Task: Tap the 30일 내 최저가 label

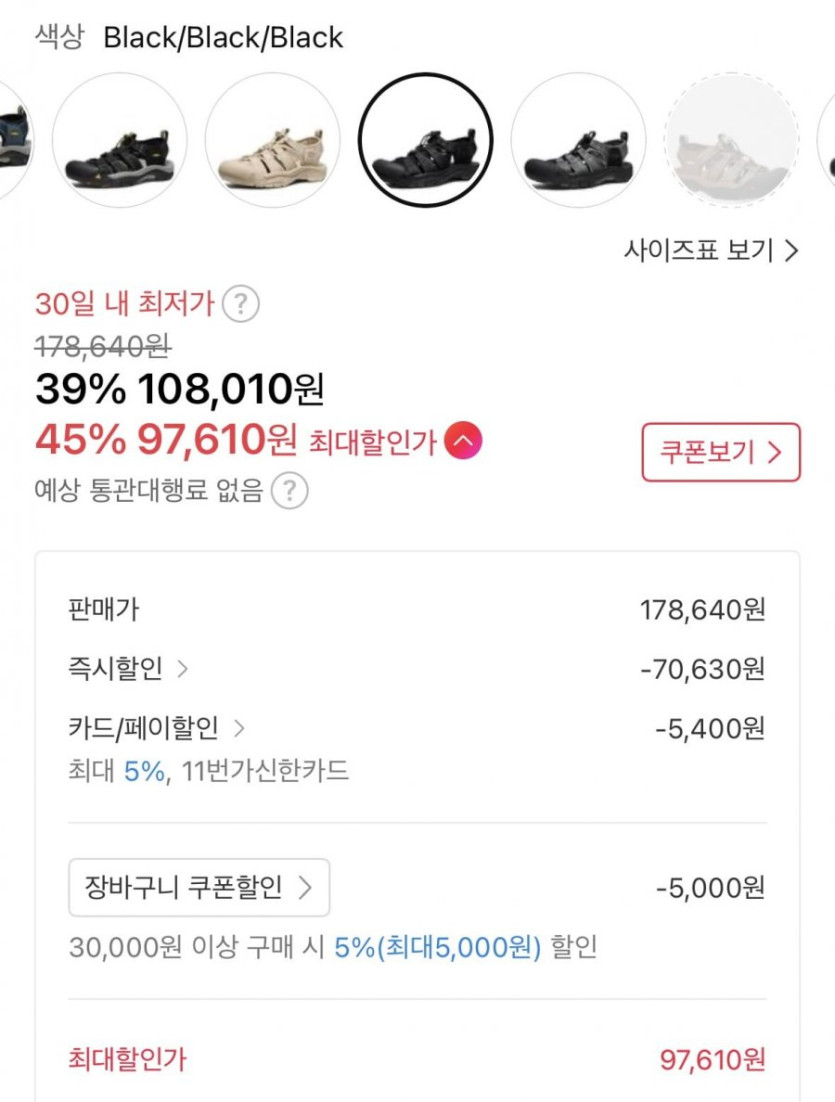Action: click(125, 303)
